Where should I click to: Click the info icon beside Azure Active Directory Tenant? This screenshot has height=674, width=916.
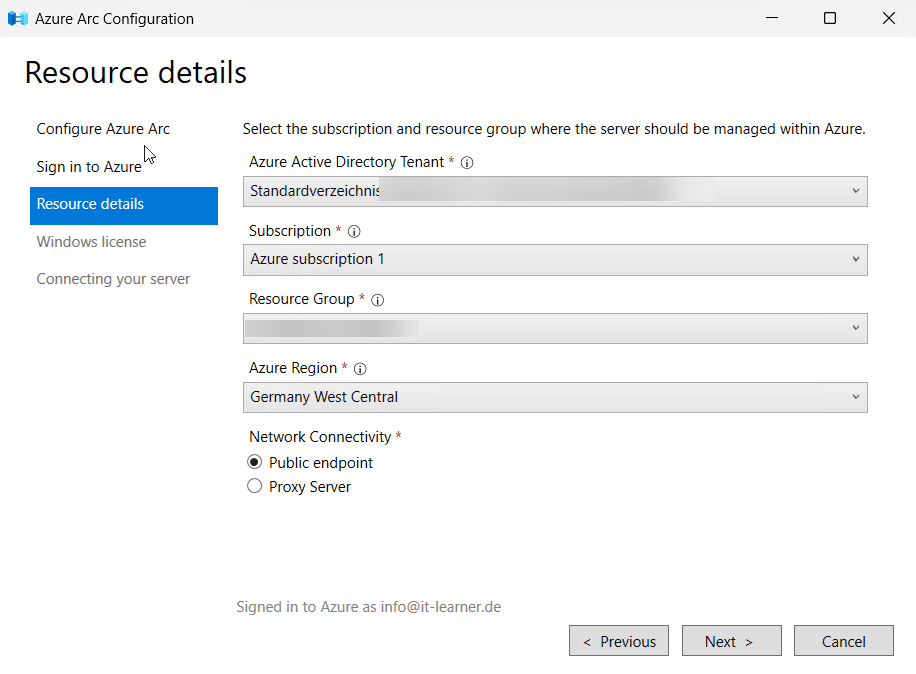[467, 162]
